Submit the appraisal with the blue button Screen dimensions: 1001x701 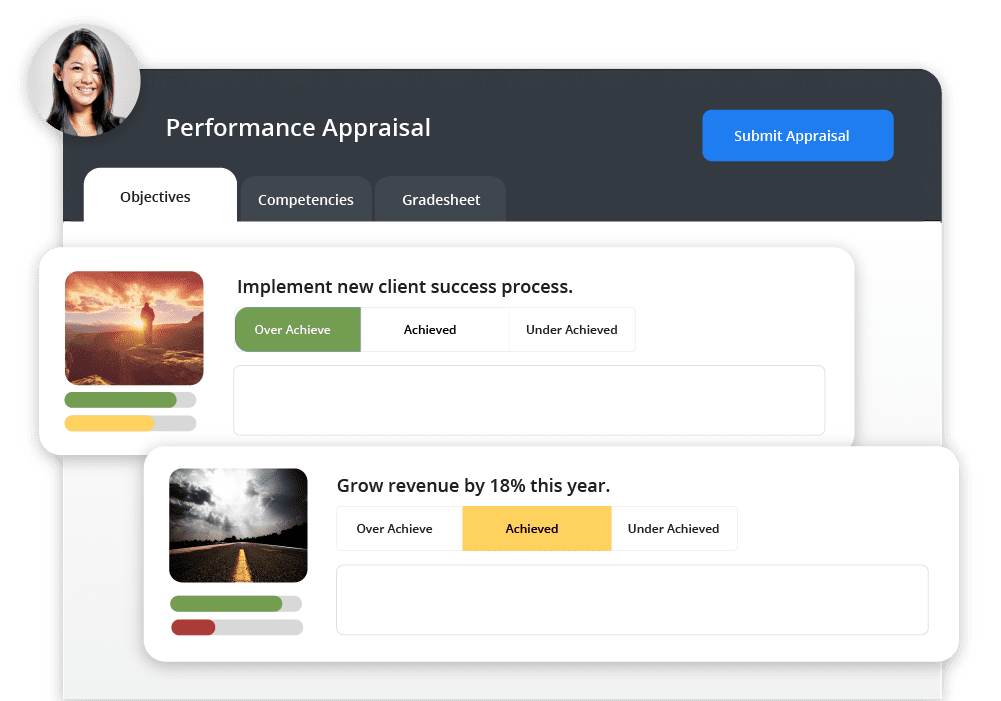point(797,135)
